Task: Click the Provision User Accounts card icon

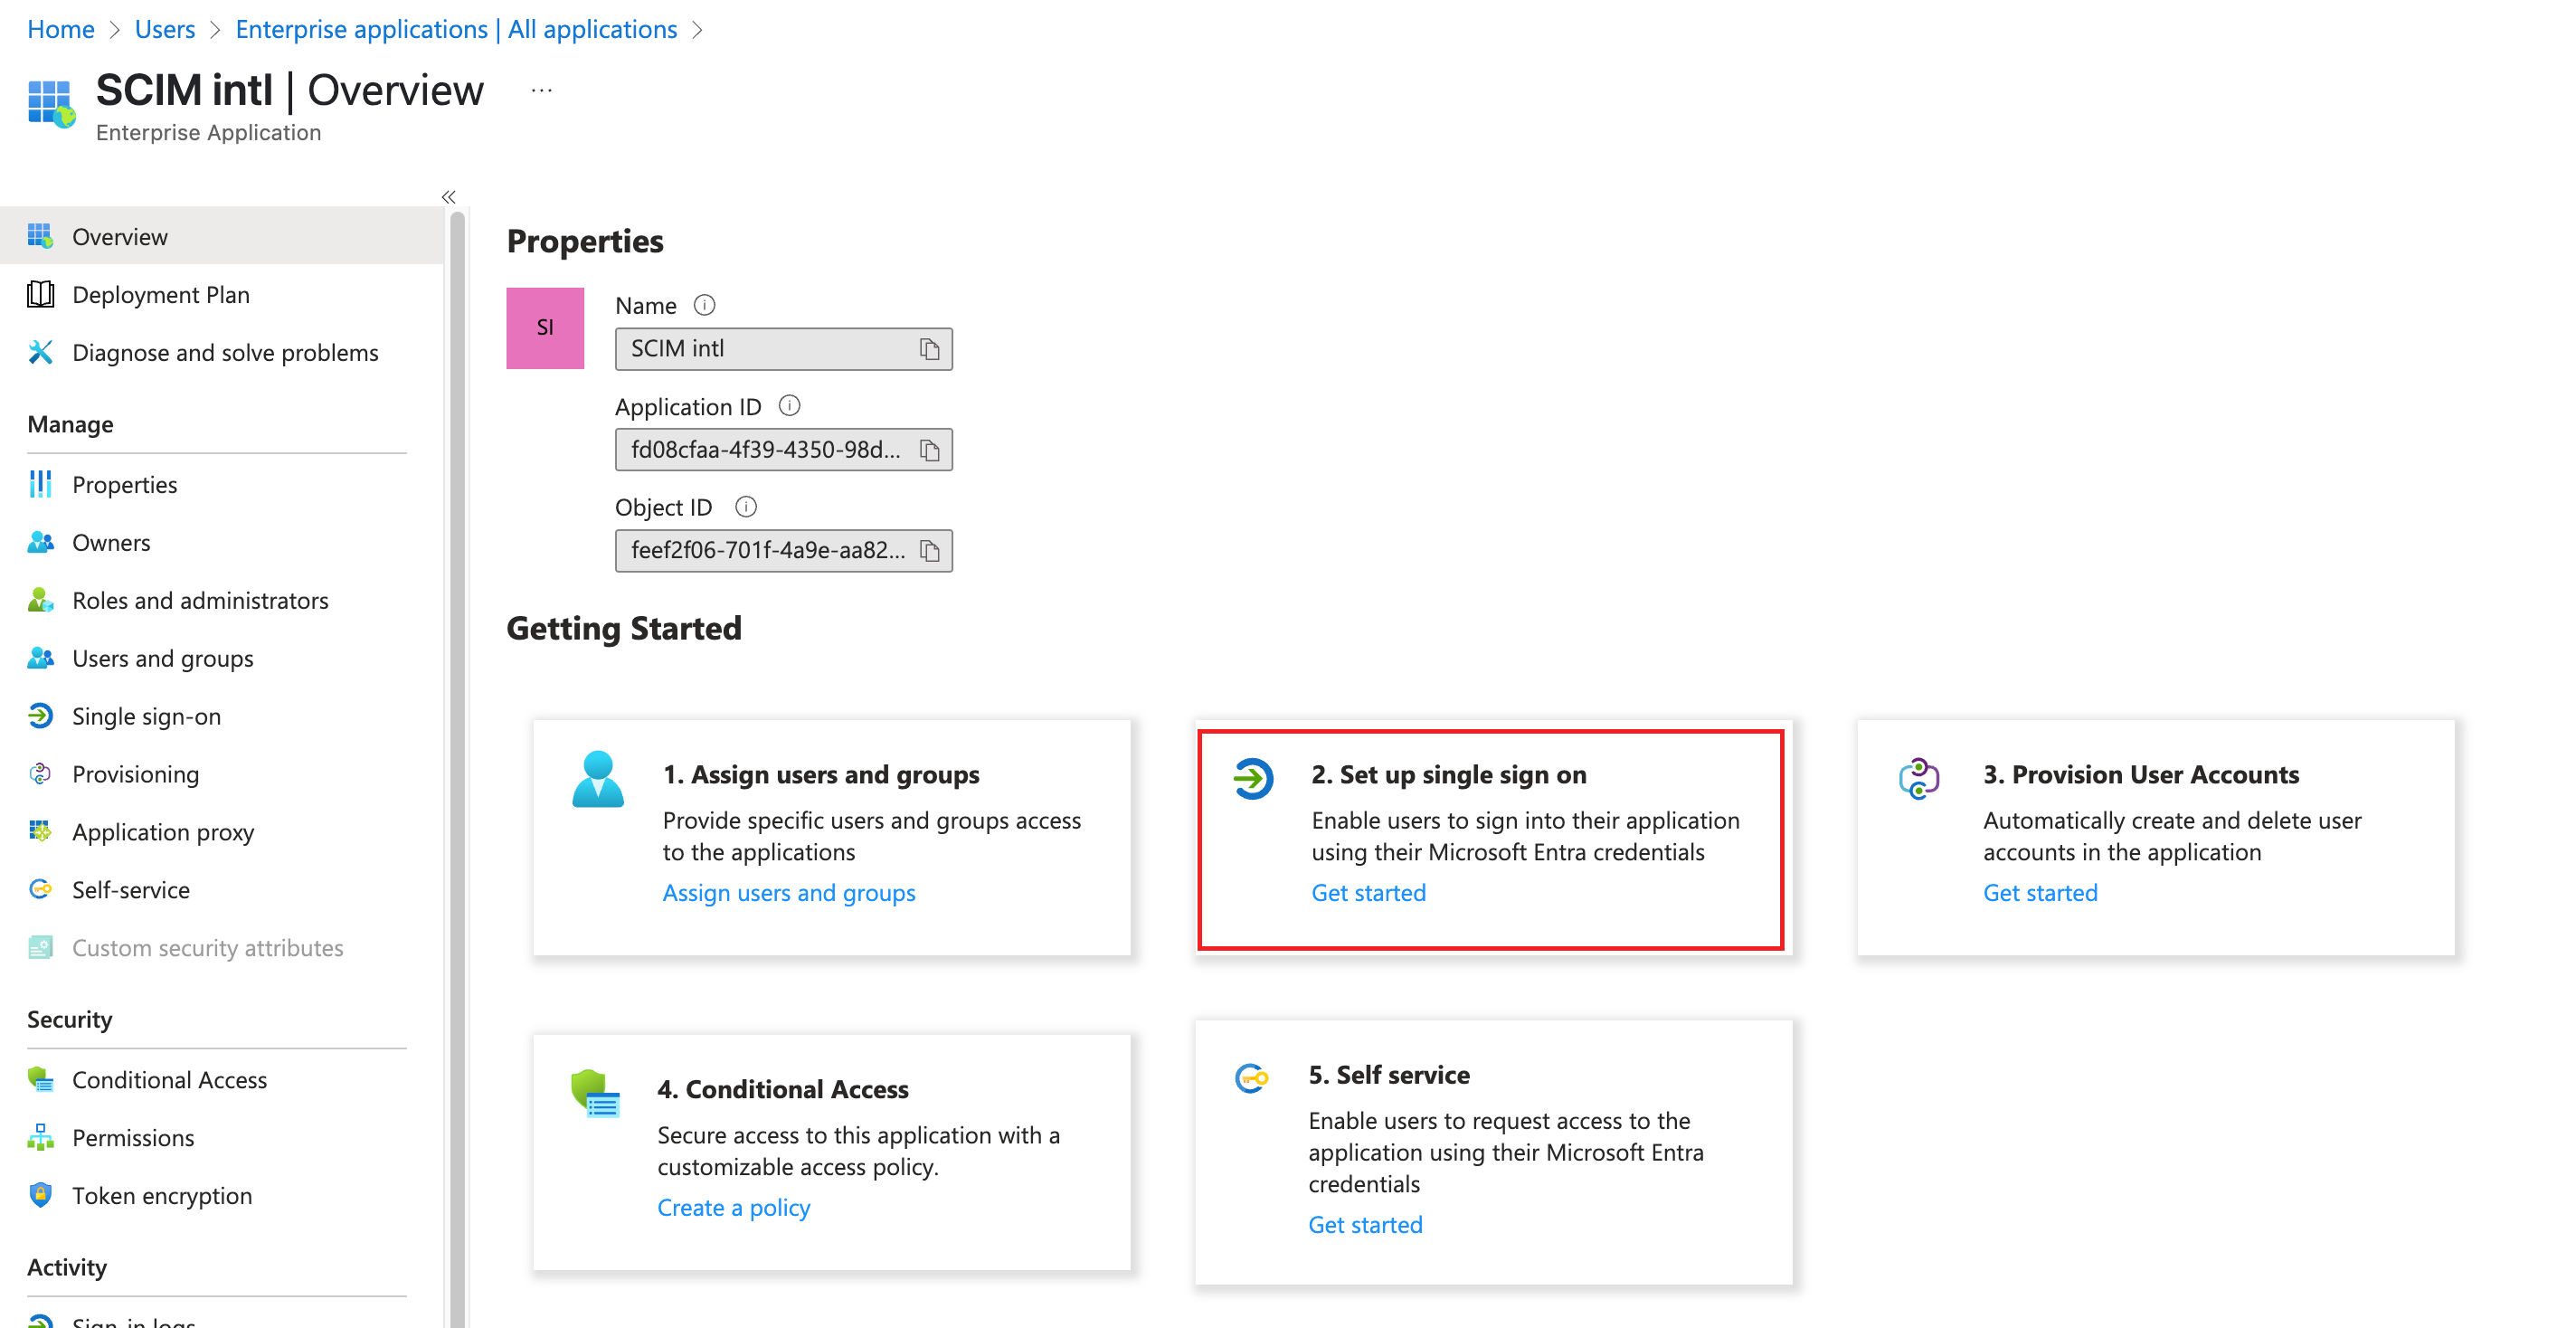Action: [1918, 778]
